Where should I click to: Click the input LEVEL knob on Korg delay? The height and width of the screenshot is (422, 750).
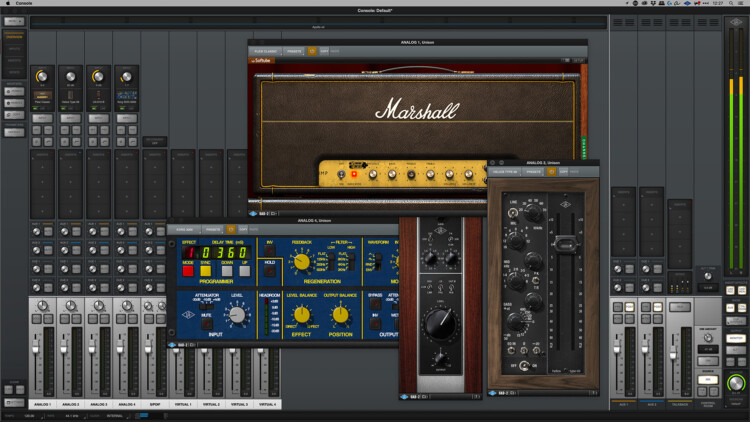[236, 315]
